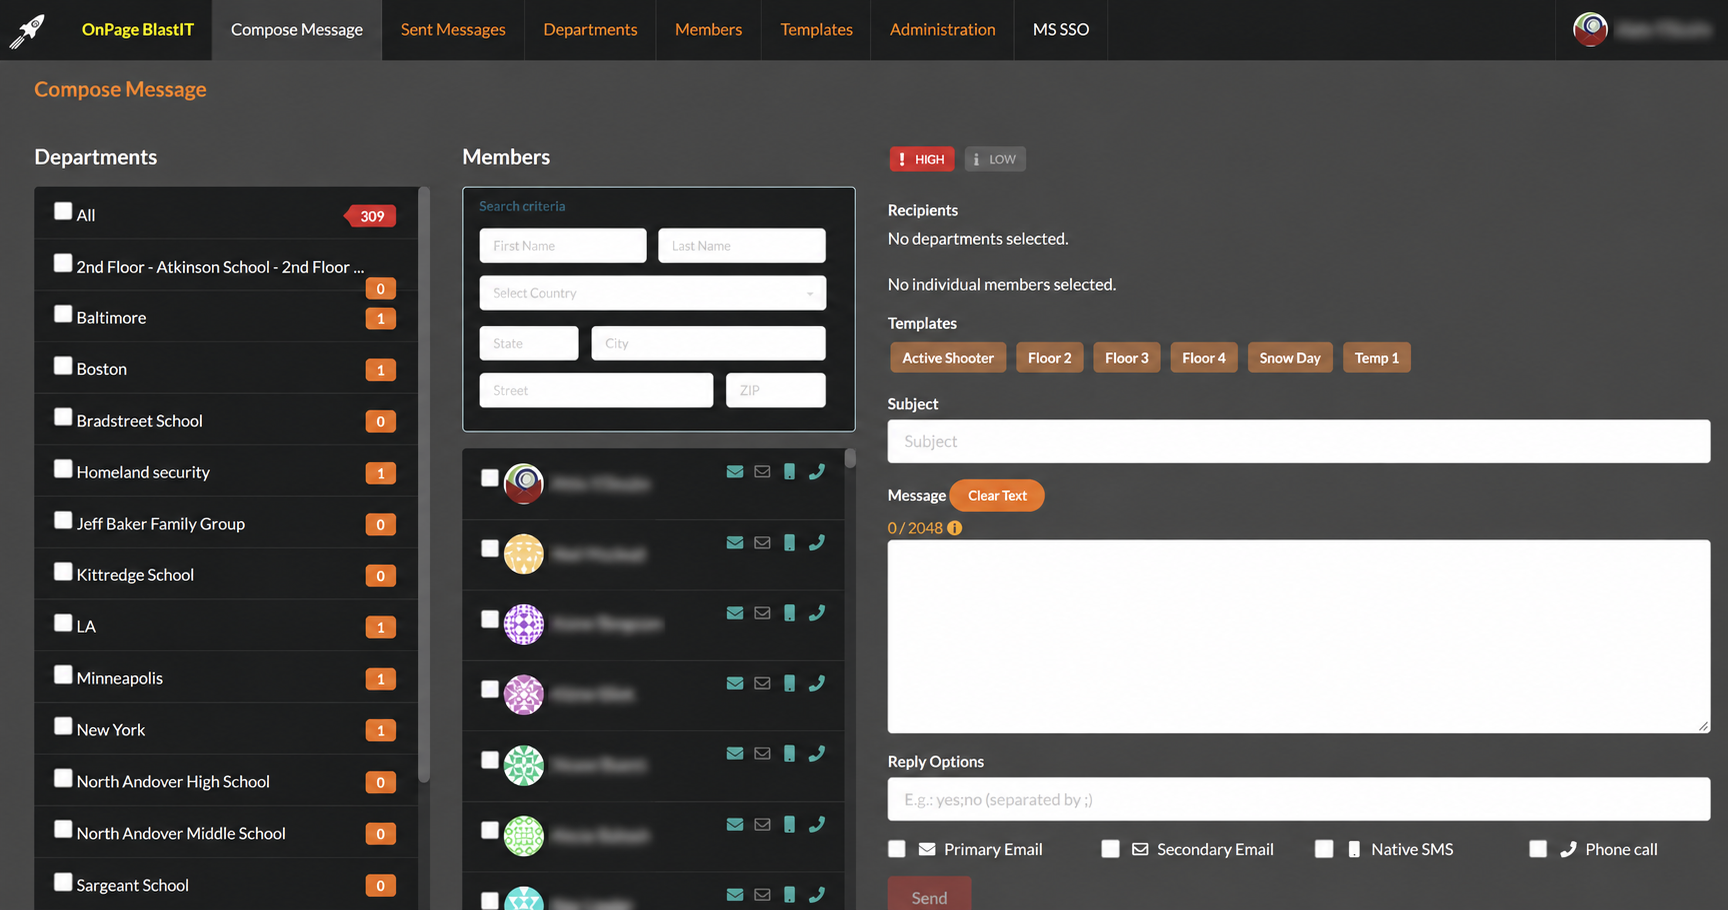
Task: Click the Clear Text button
Action: [997, 495]
